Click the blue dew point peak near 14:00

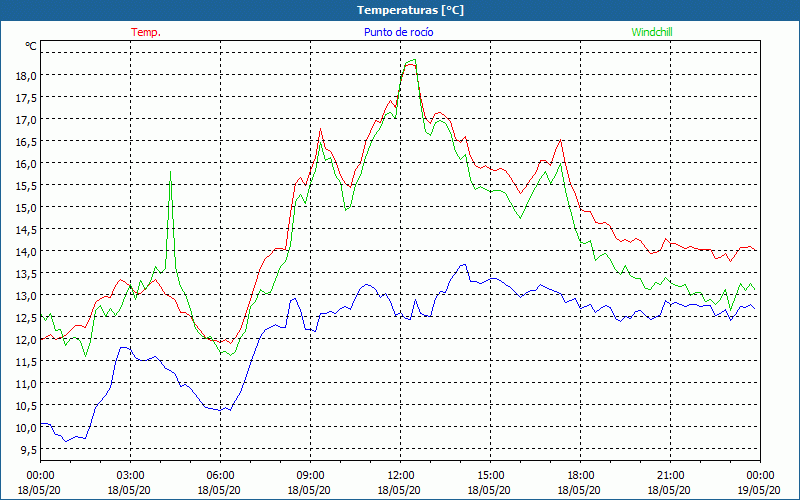[x=464, y=264]
